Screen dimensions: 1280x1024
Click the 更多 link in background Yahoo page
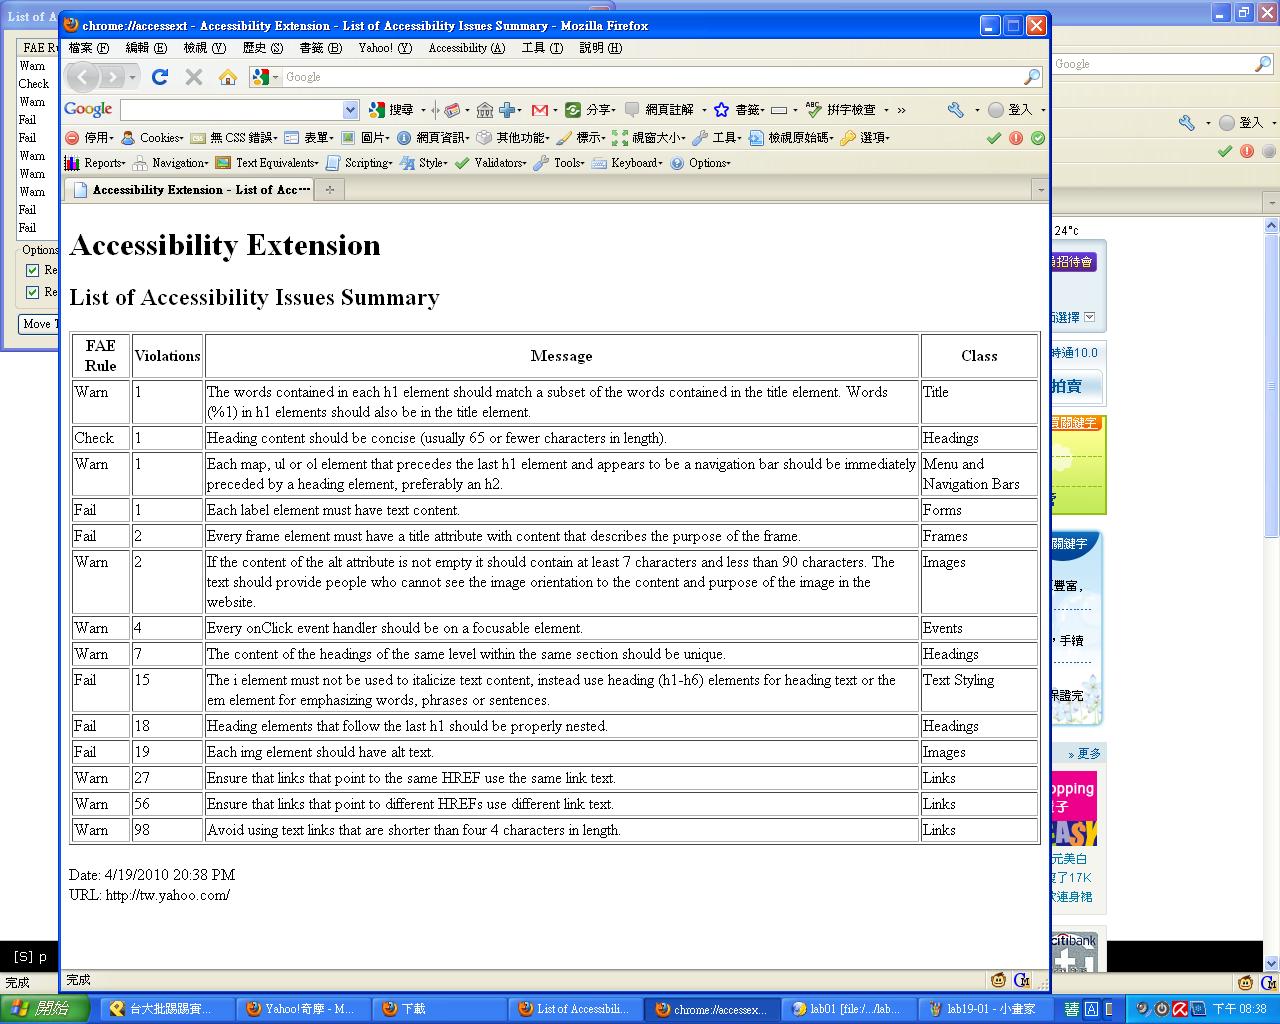tap(1084, 754)
